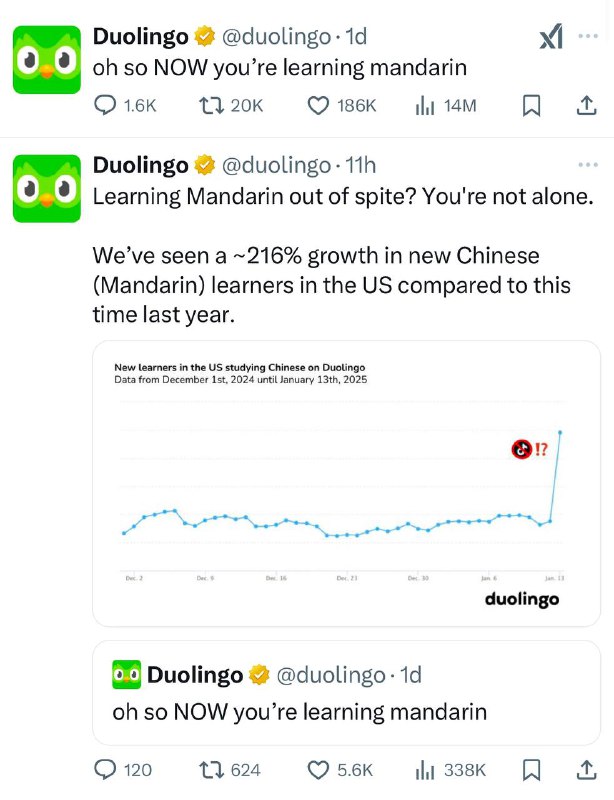The height and width of the screenshot is (800, 614).
Task: Bookmark the second Duolingo tweet
Action: click(x=532, y=769)
